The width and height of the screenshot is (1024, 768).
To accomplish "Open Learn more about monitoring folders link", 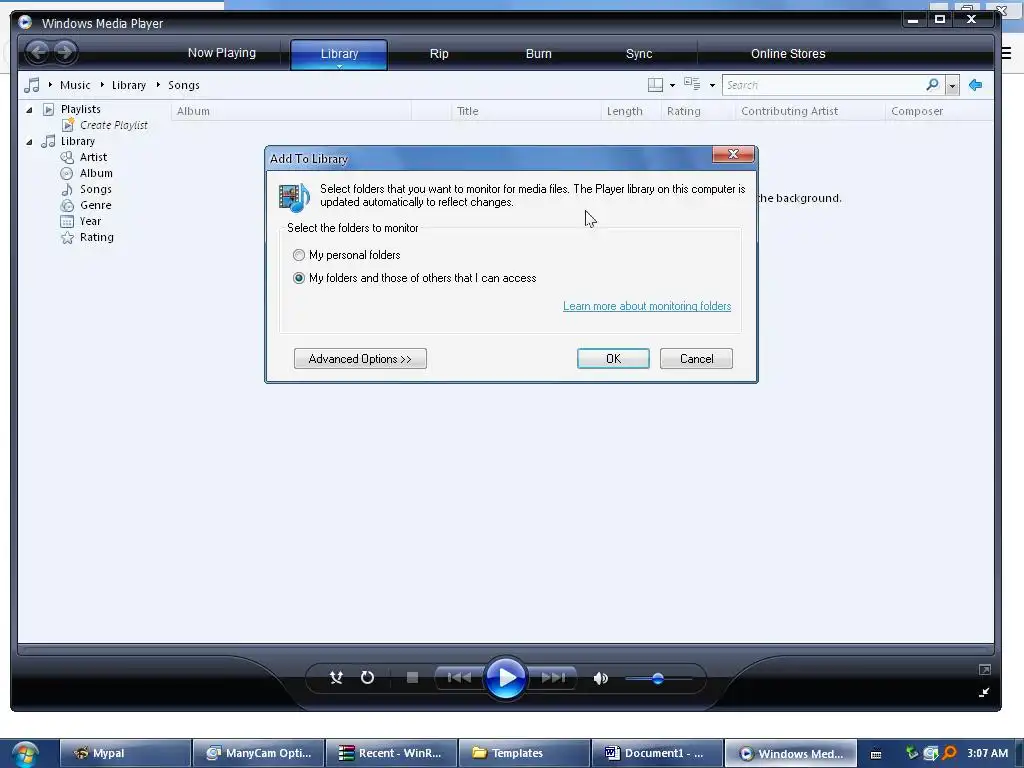I will point(647,306).
